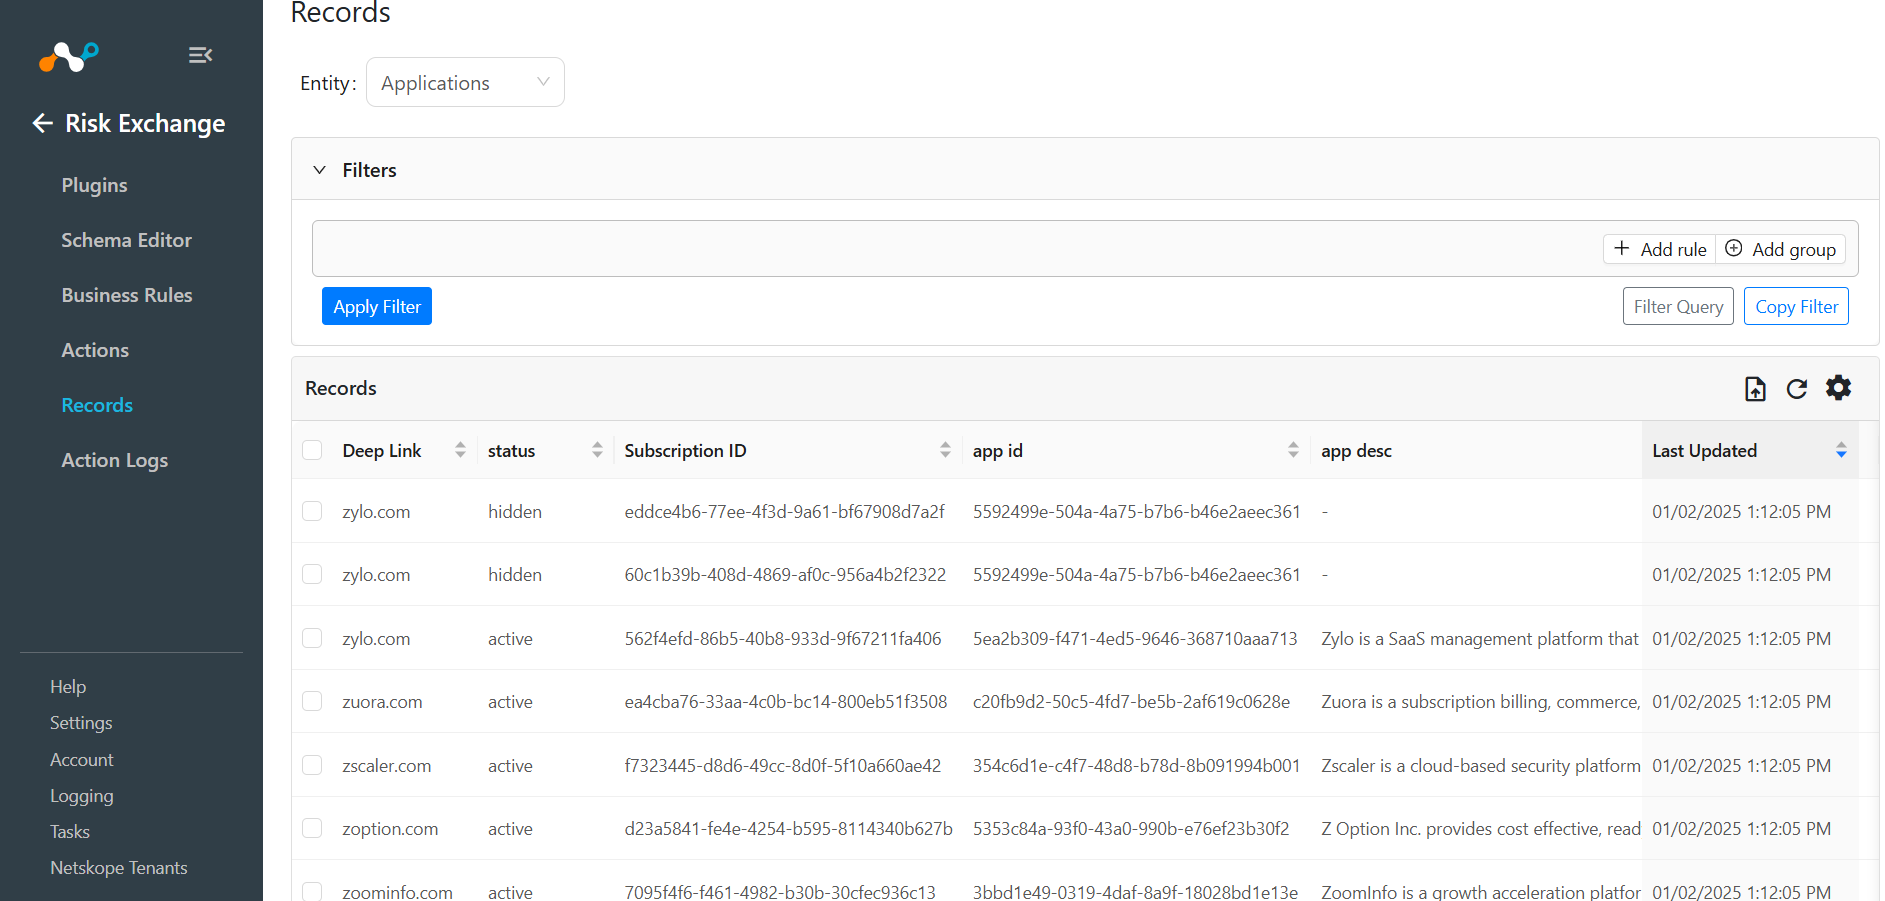Click Zscaler cloud-based security description
This screenshot has height=901, width=1885.
[1481, 766]
